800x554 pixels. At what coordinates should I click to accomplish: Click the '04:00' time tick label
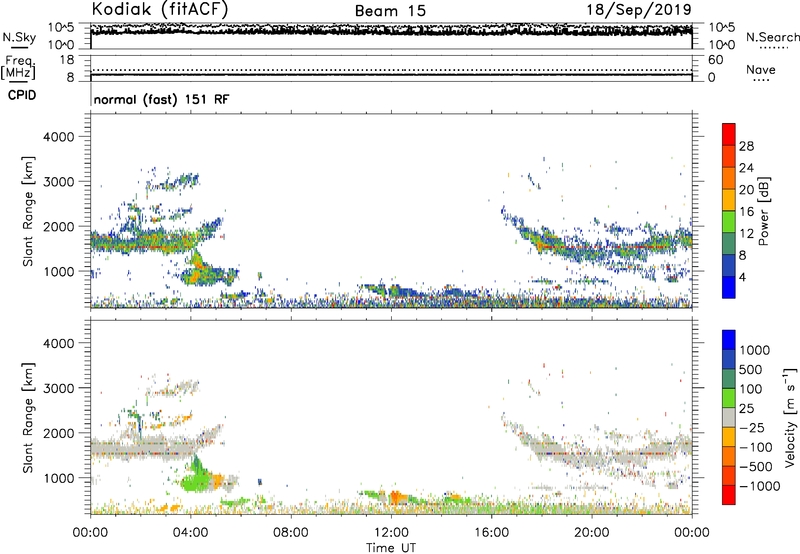[190, 533]
